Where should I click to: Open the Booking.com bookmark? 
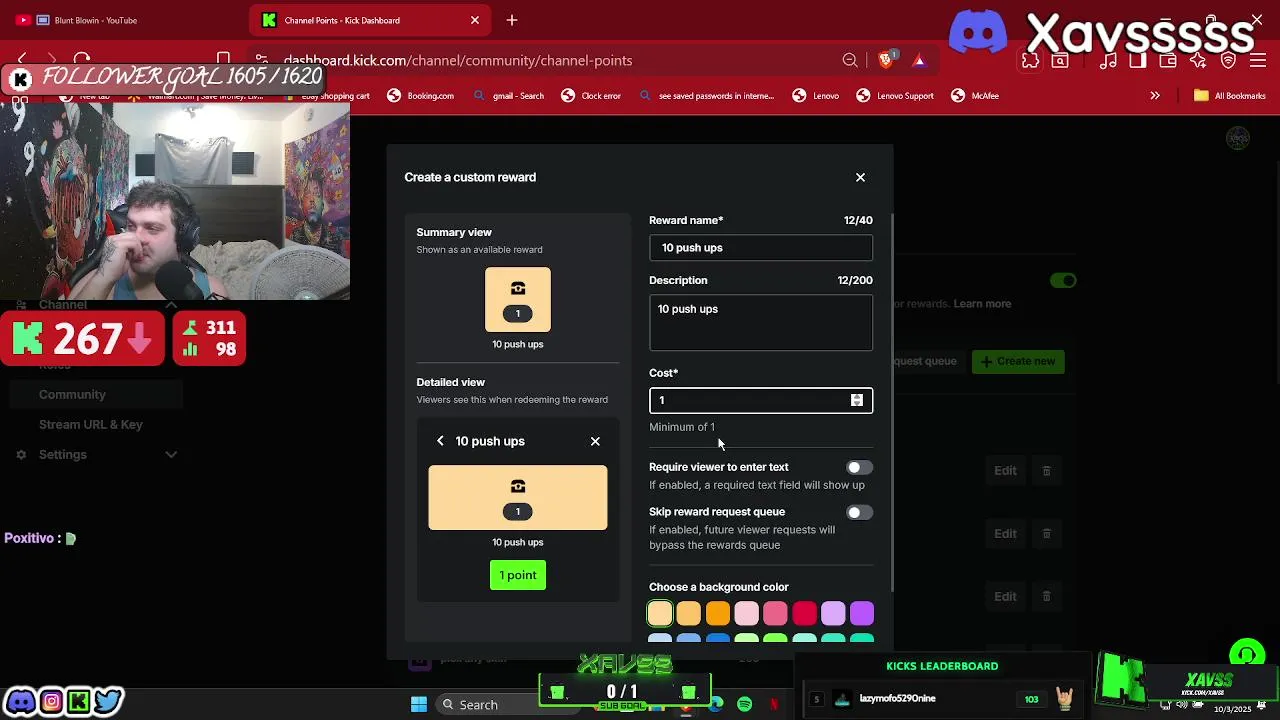(420, 96)
